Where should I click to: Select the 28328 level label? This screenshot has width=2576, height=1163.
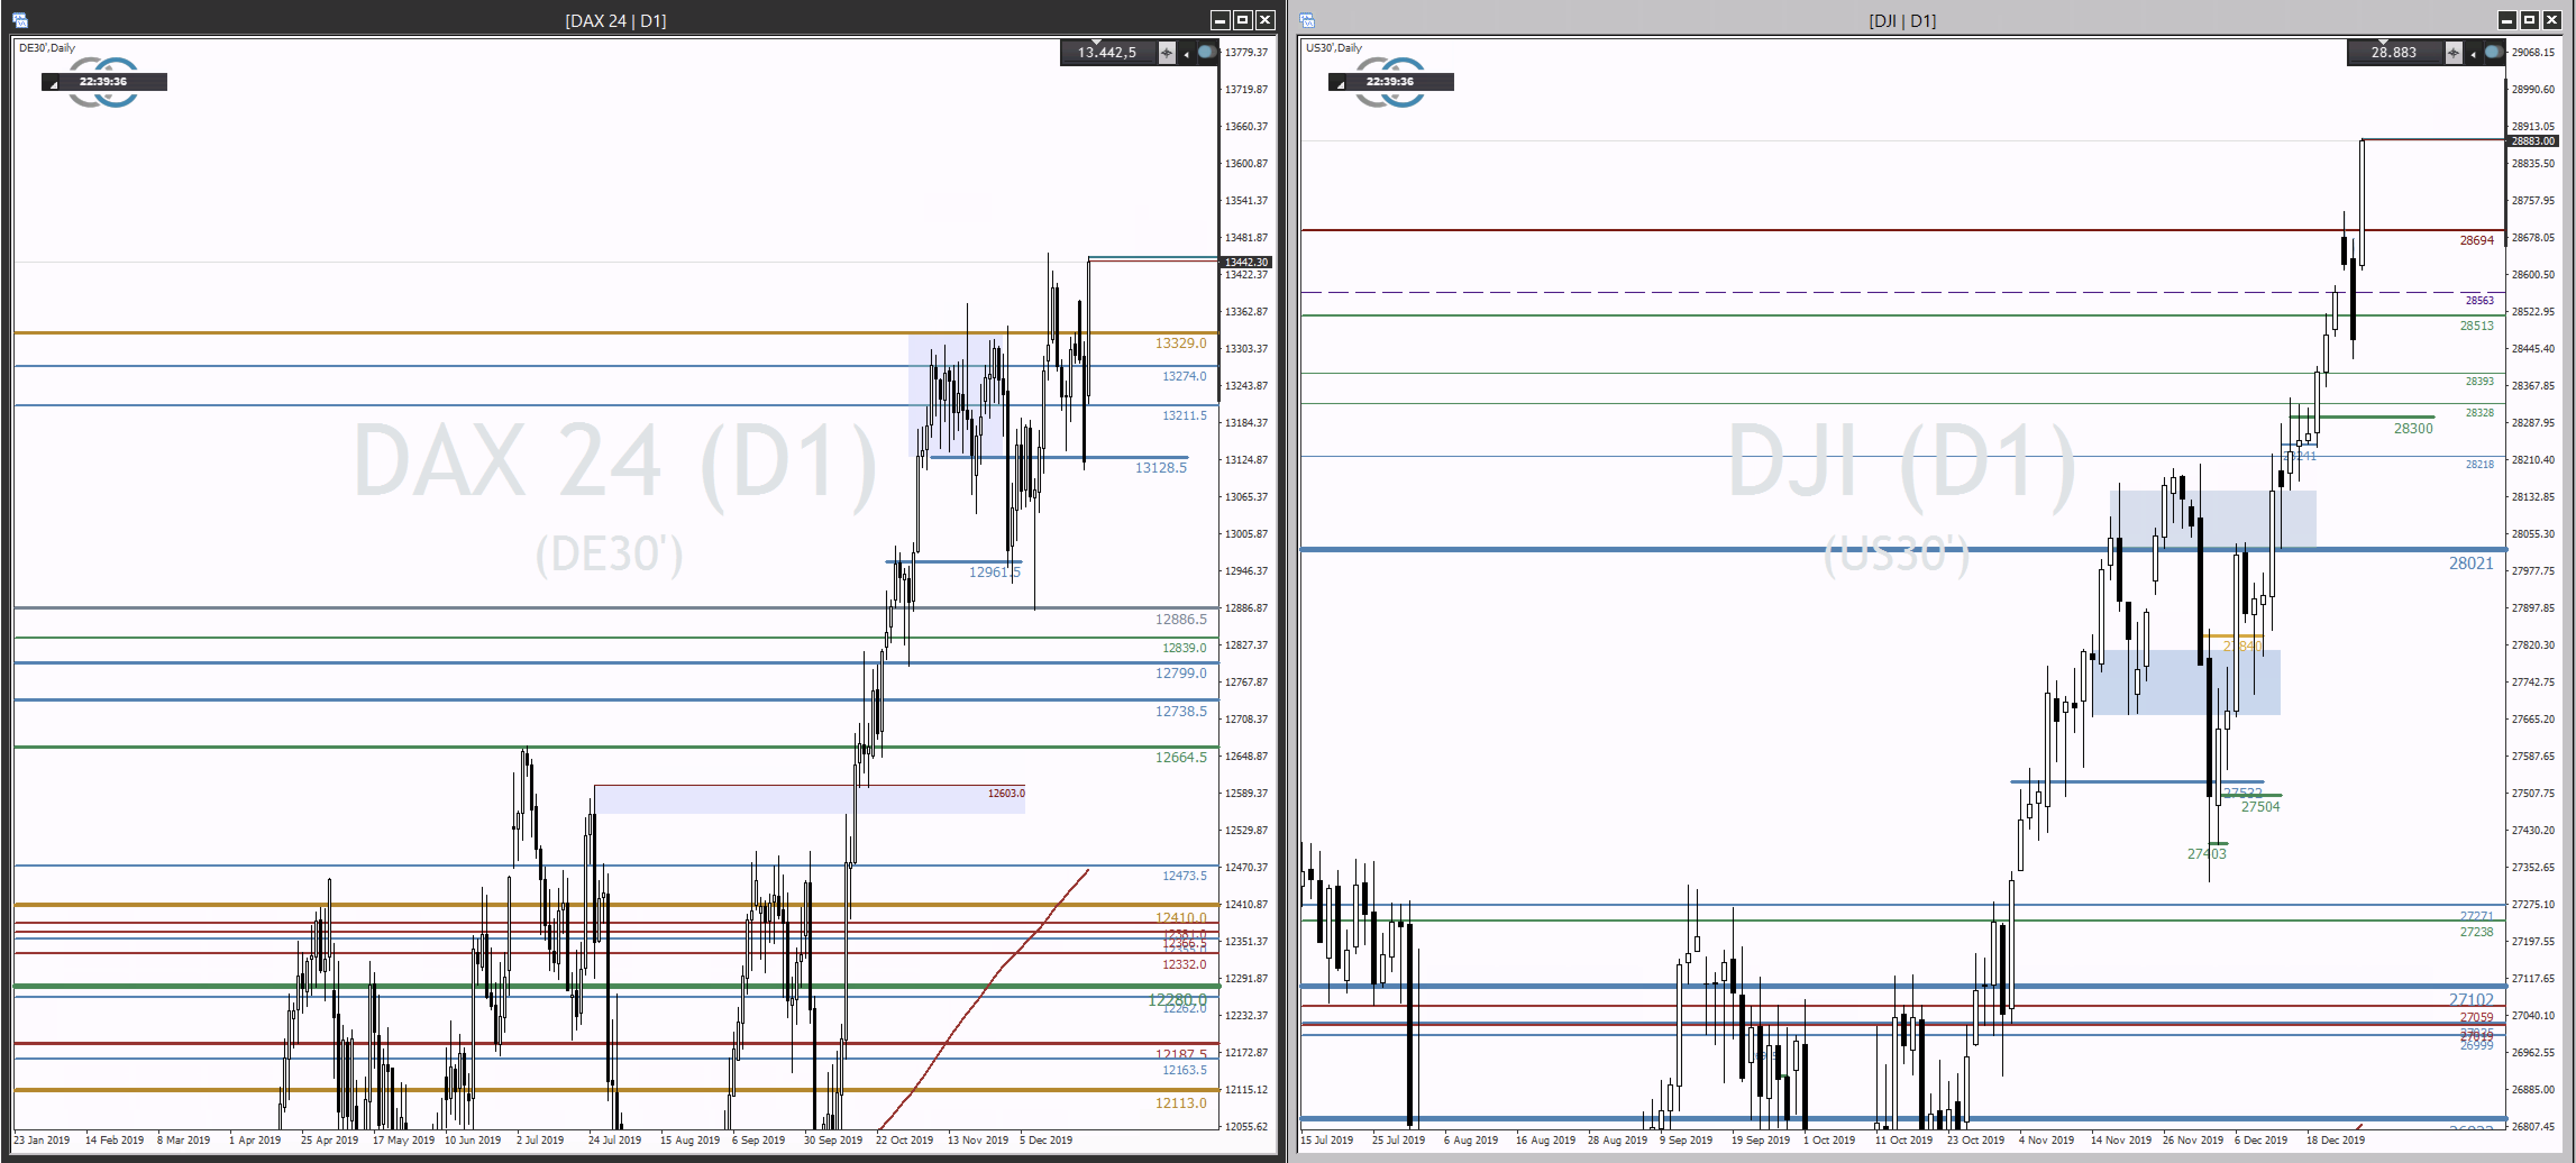point(2479,412)
